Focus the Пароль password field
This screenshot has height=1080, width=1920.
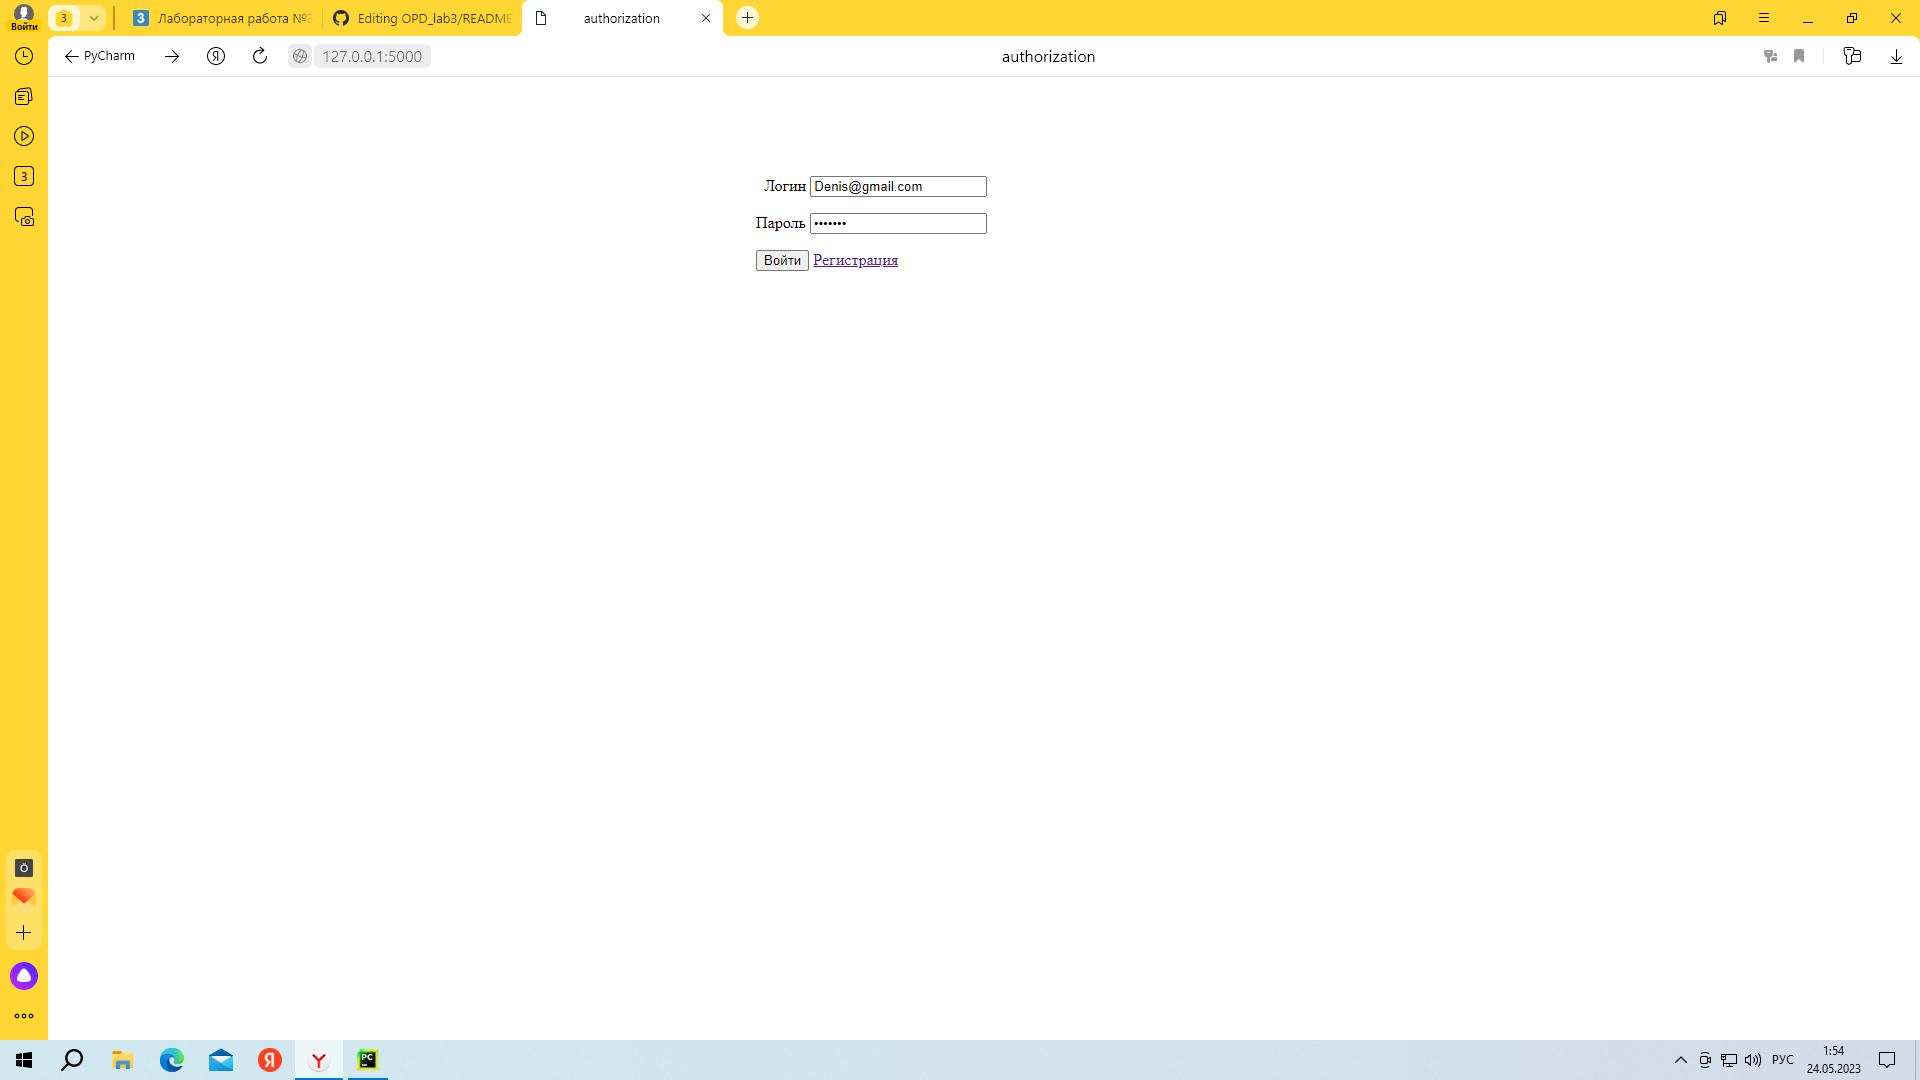click(x=898, y=223)
